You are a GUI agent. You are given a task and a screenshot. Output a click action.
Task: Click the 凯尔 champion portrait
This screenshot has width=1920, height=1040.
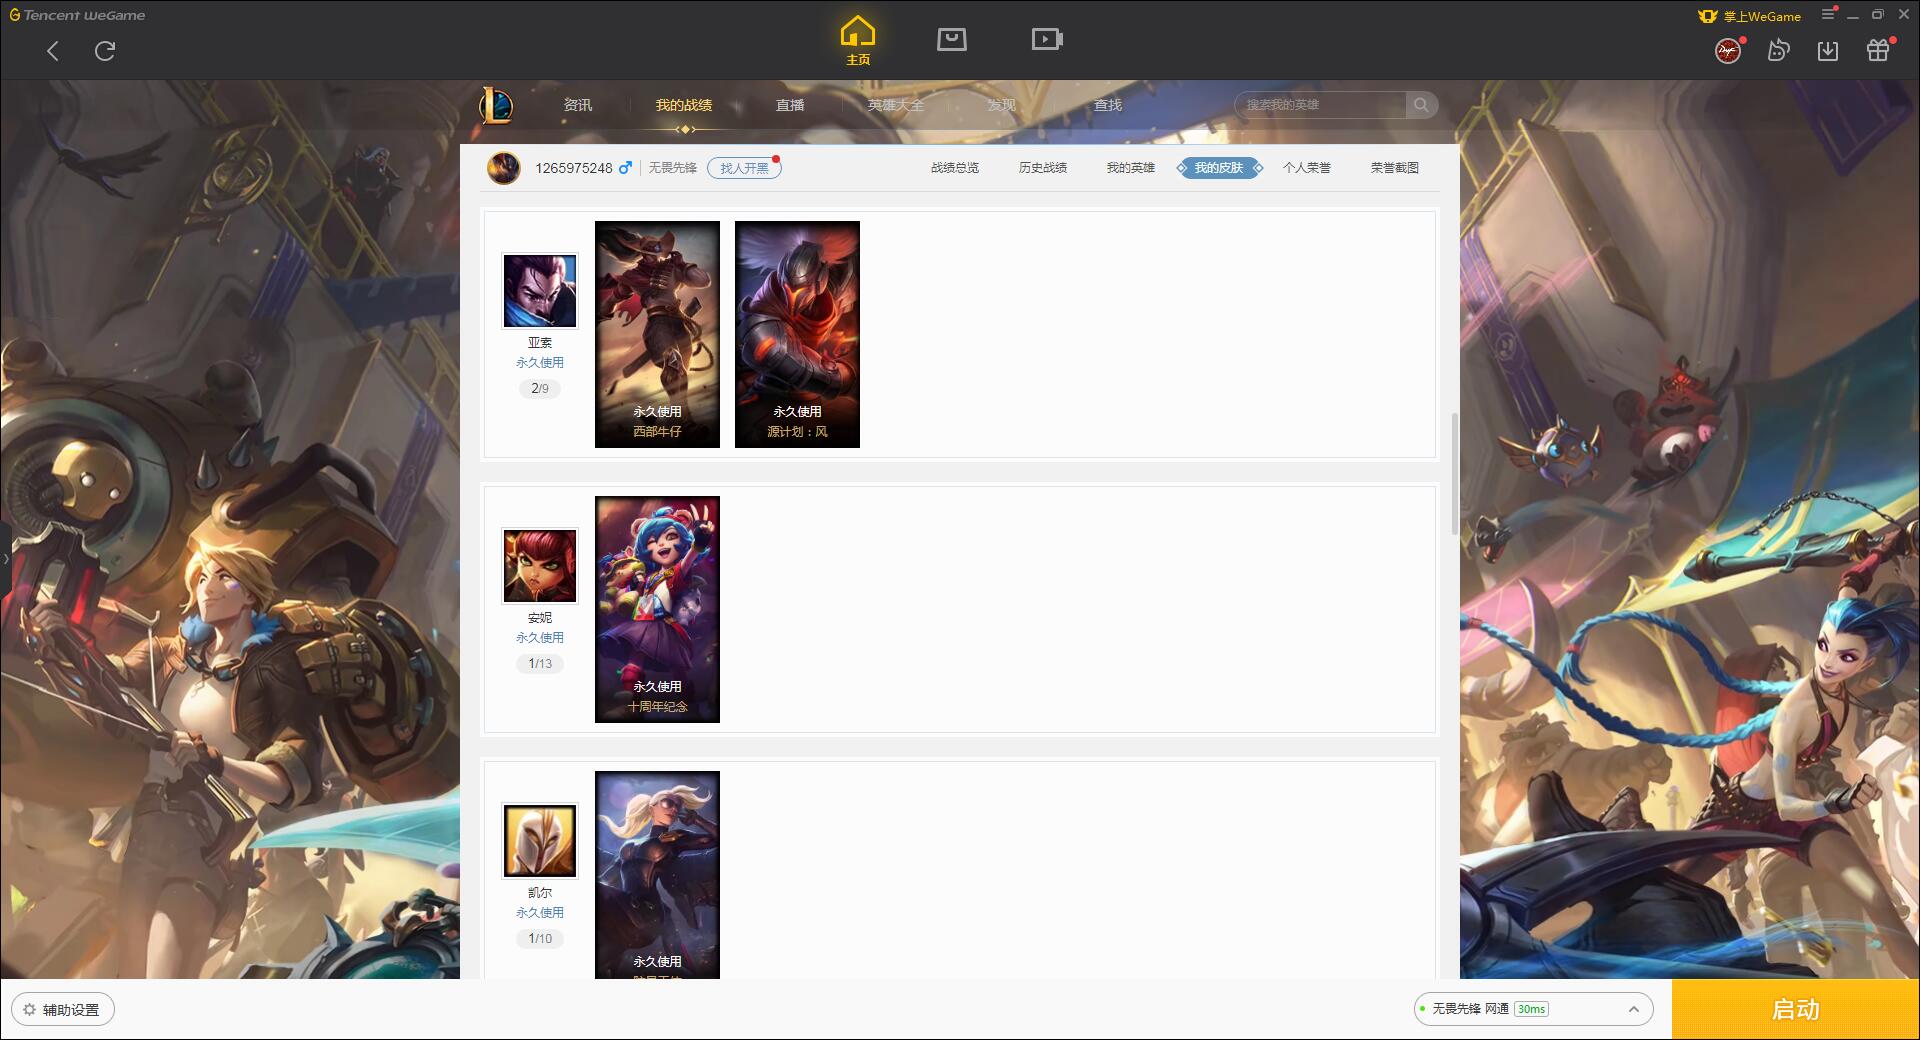540,841
